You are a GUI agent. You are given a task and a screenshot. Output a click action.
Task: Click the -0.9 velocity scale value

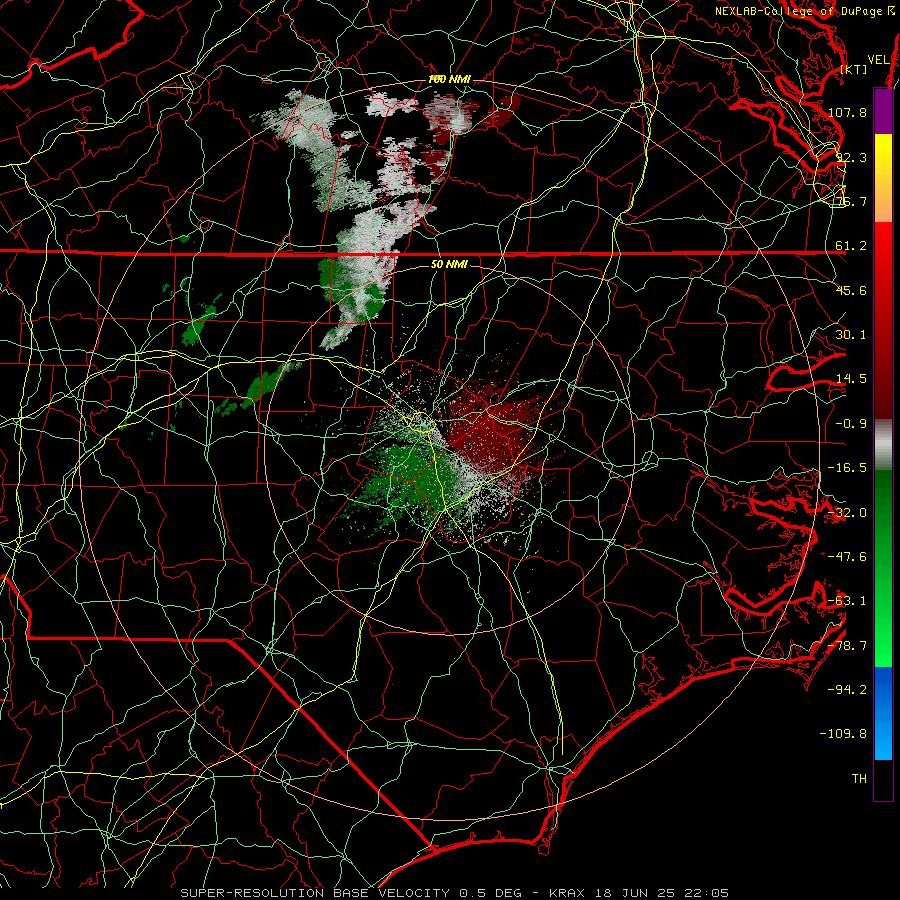(851, 424)
